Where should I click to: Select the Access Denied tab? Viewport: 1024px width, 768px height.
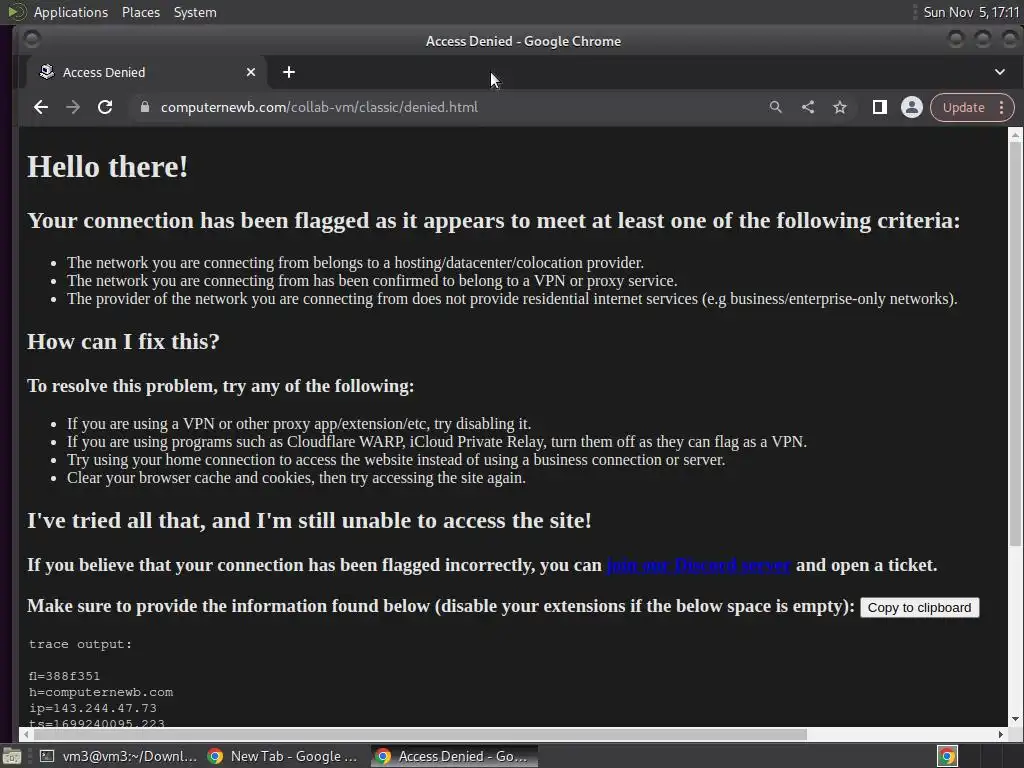point(146,72)
